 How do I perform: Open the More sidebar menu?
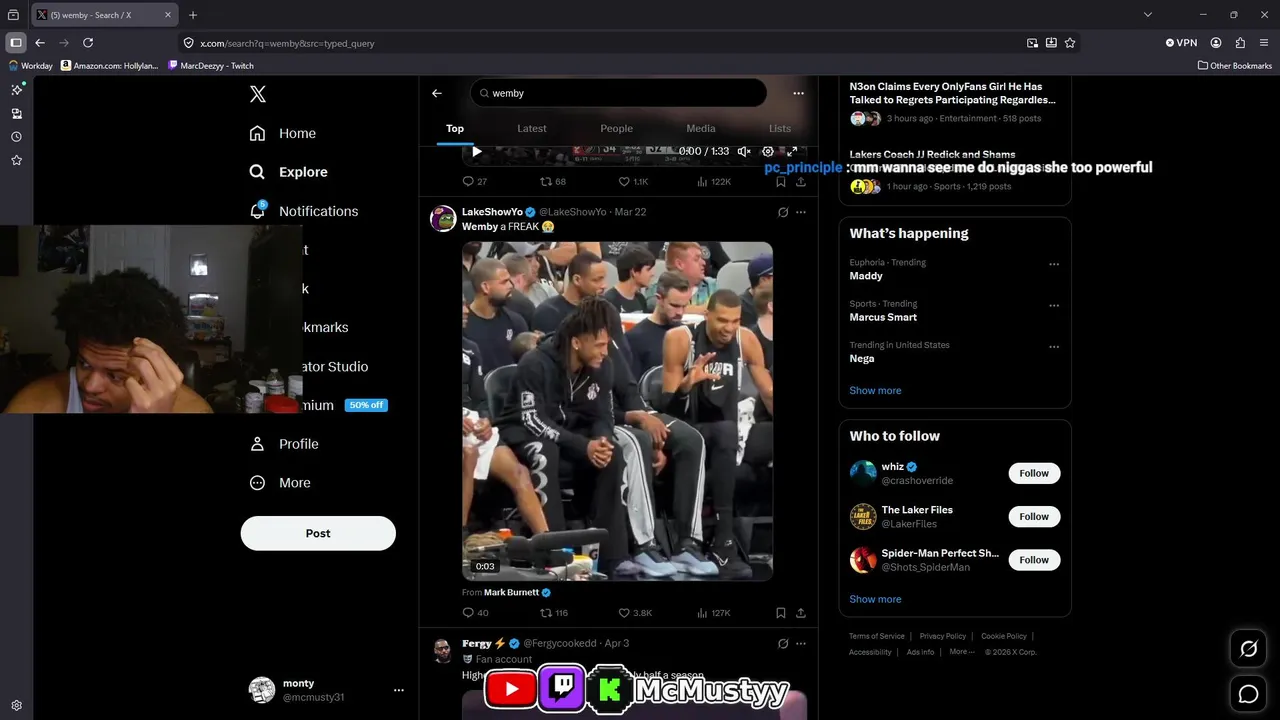[x=280, y=483]
